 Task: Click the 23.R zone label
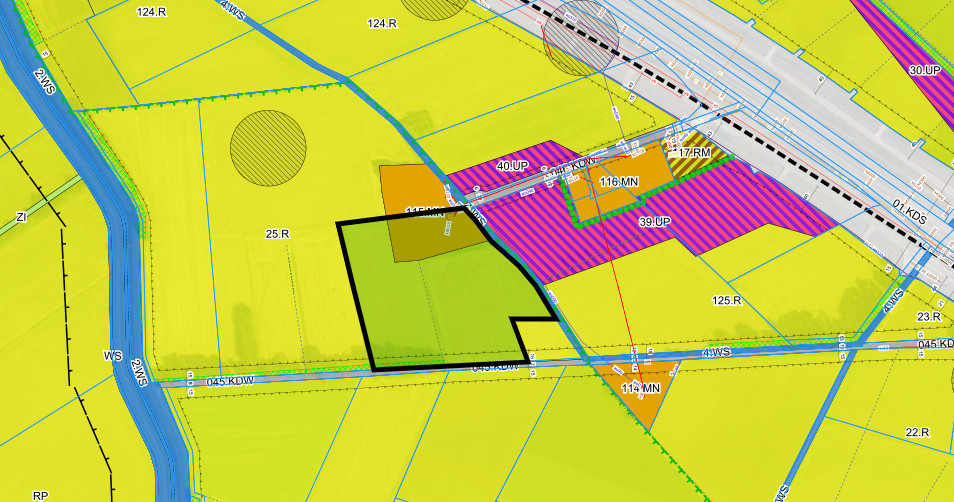(x=929, y=317)
